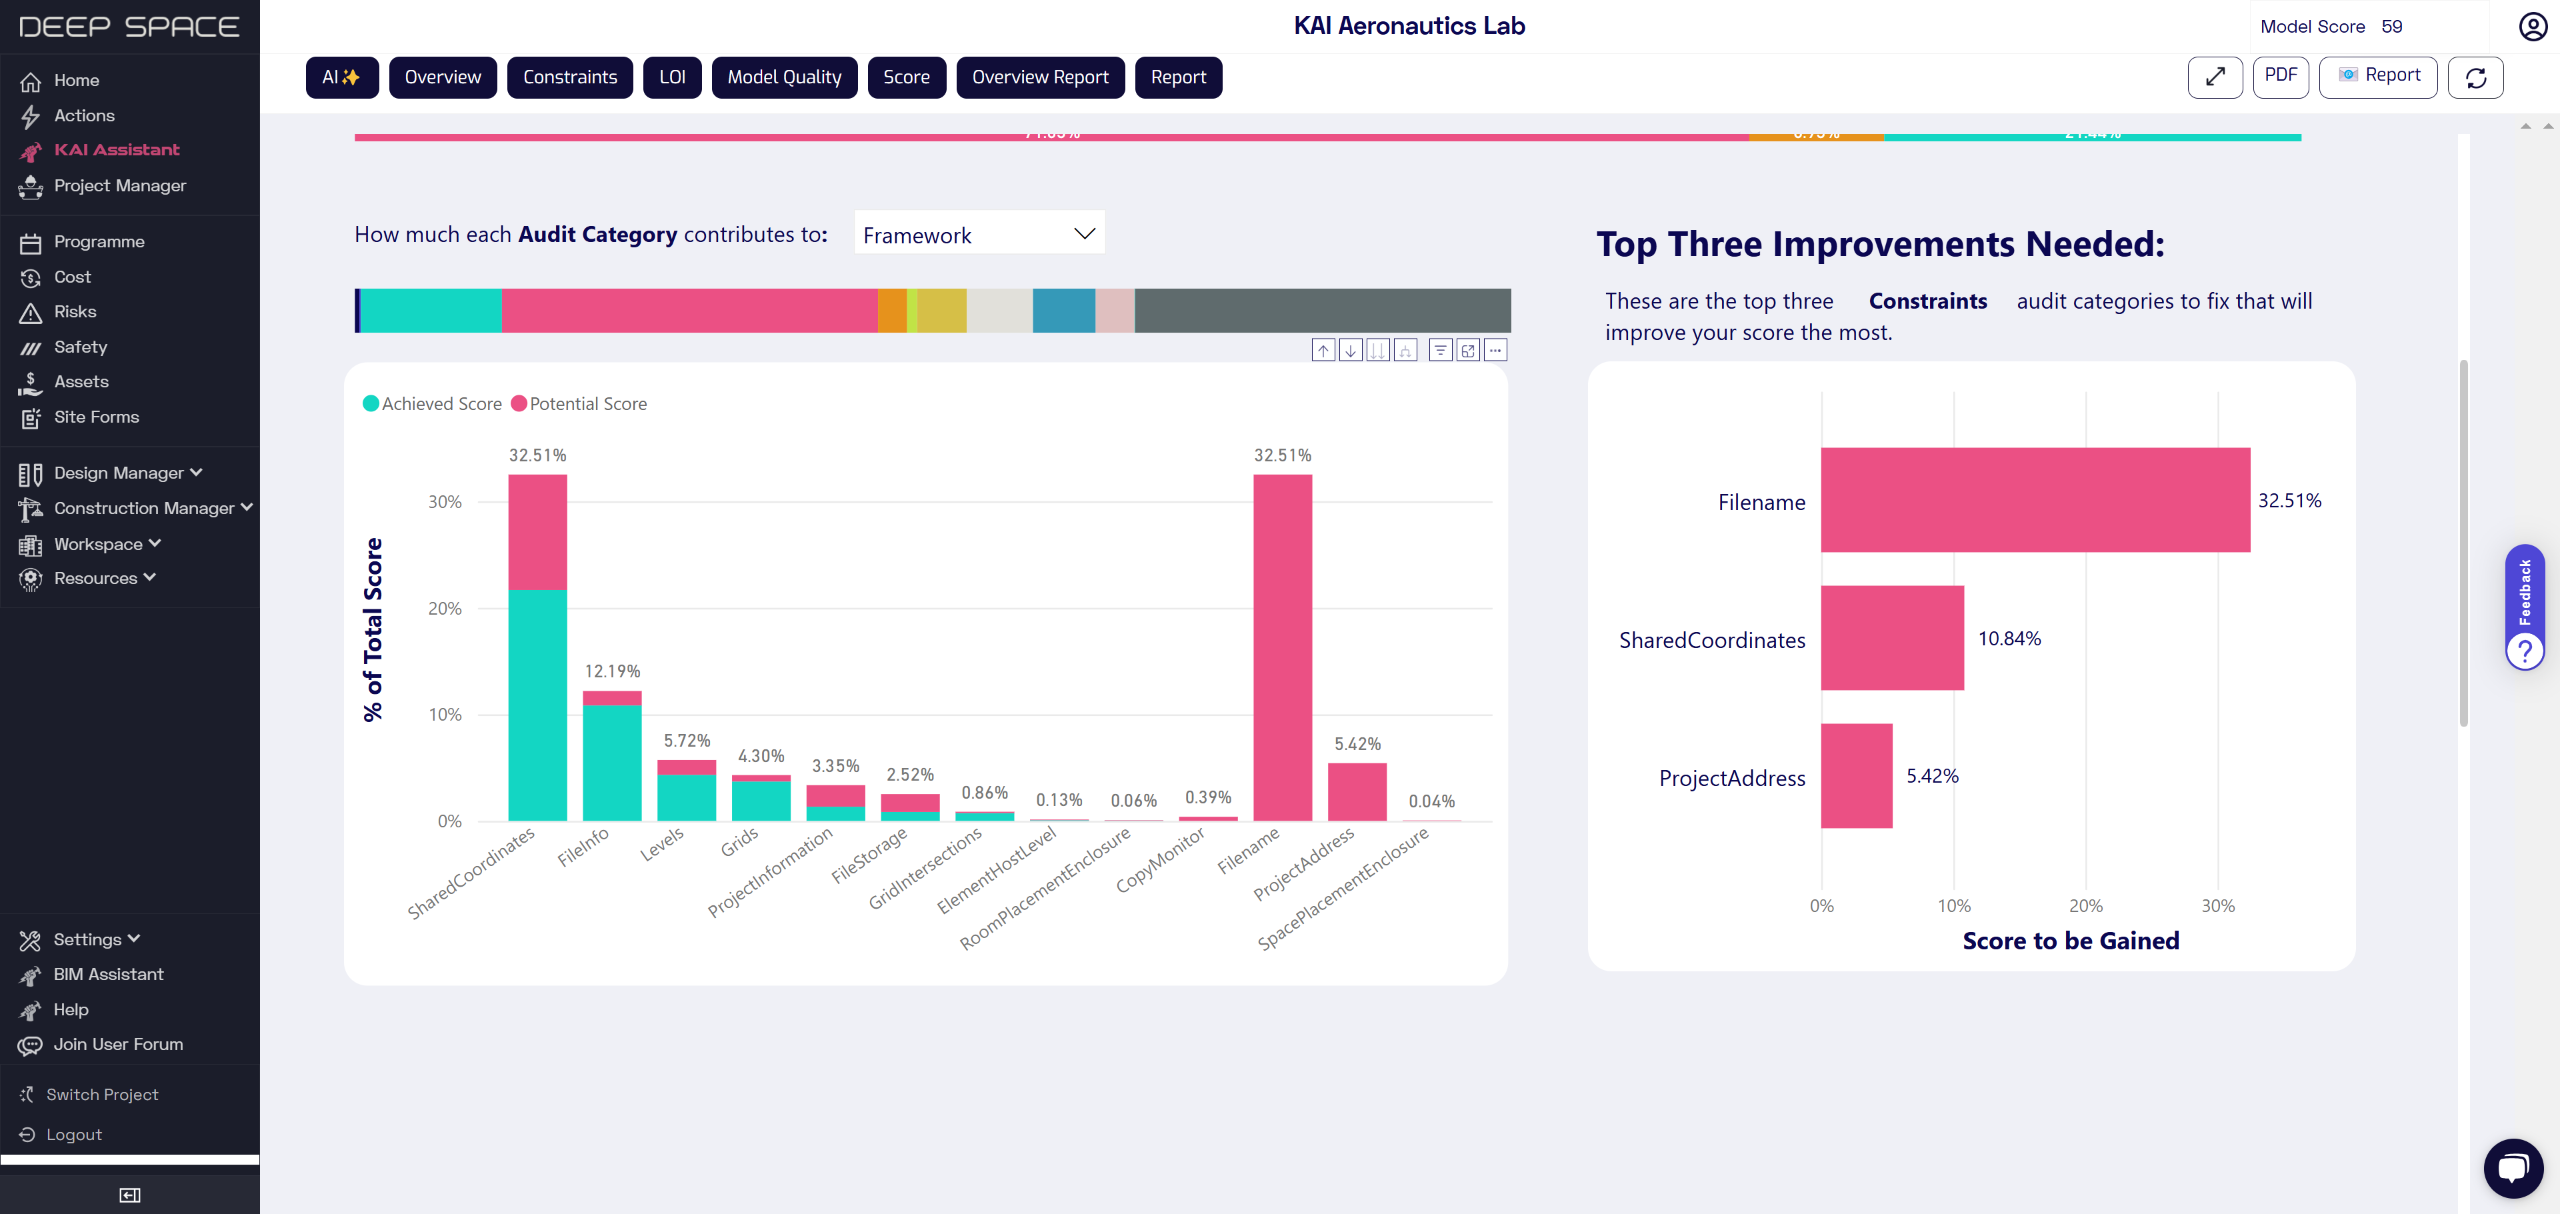This screenshot has width=2560, height=1214.
Task: Open the user profile icon
Action: [x=2532, y=26]
